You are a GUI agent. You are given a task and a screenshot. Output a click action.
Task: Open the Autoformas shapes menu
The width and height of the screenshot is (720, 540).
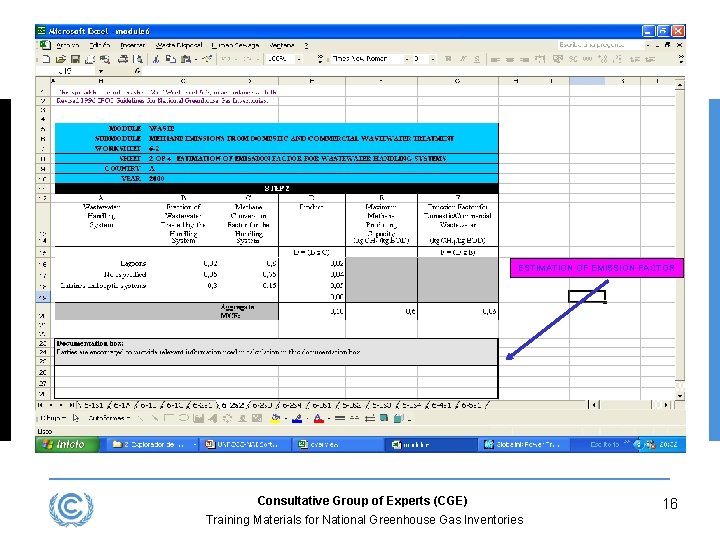pos(109,418)
